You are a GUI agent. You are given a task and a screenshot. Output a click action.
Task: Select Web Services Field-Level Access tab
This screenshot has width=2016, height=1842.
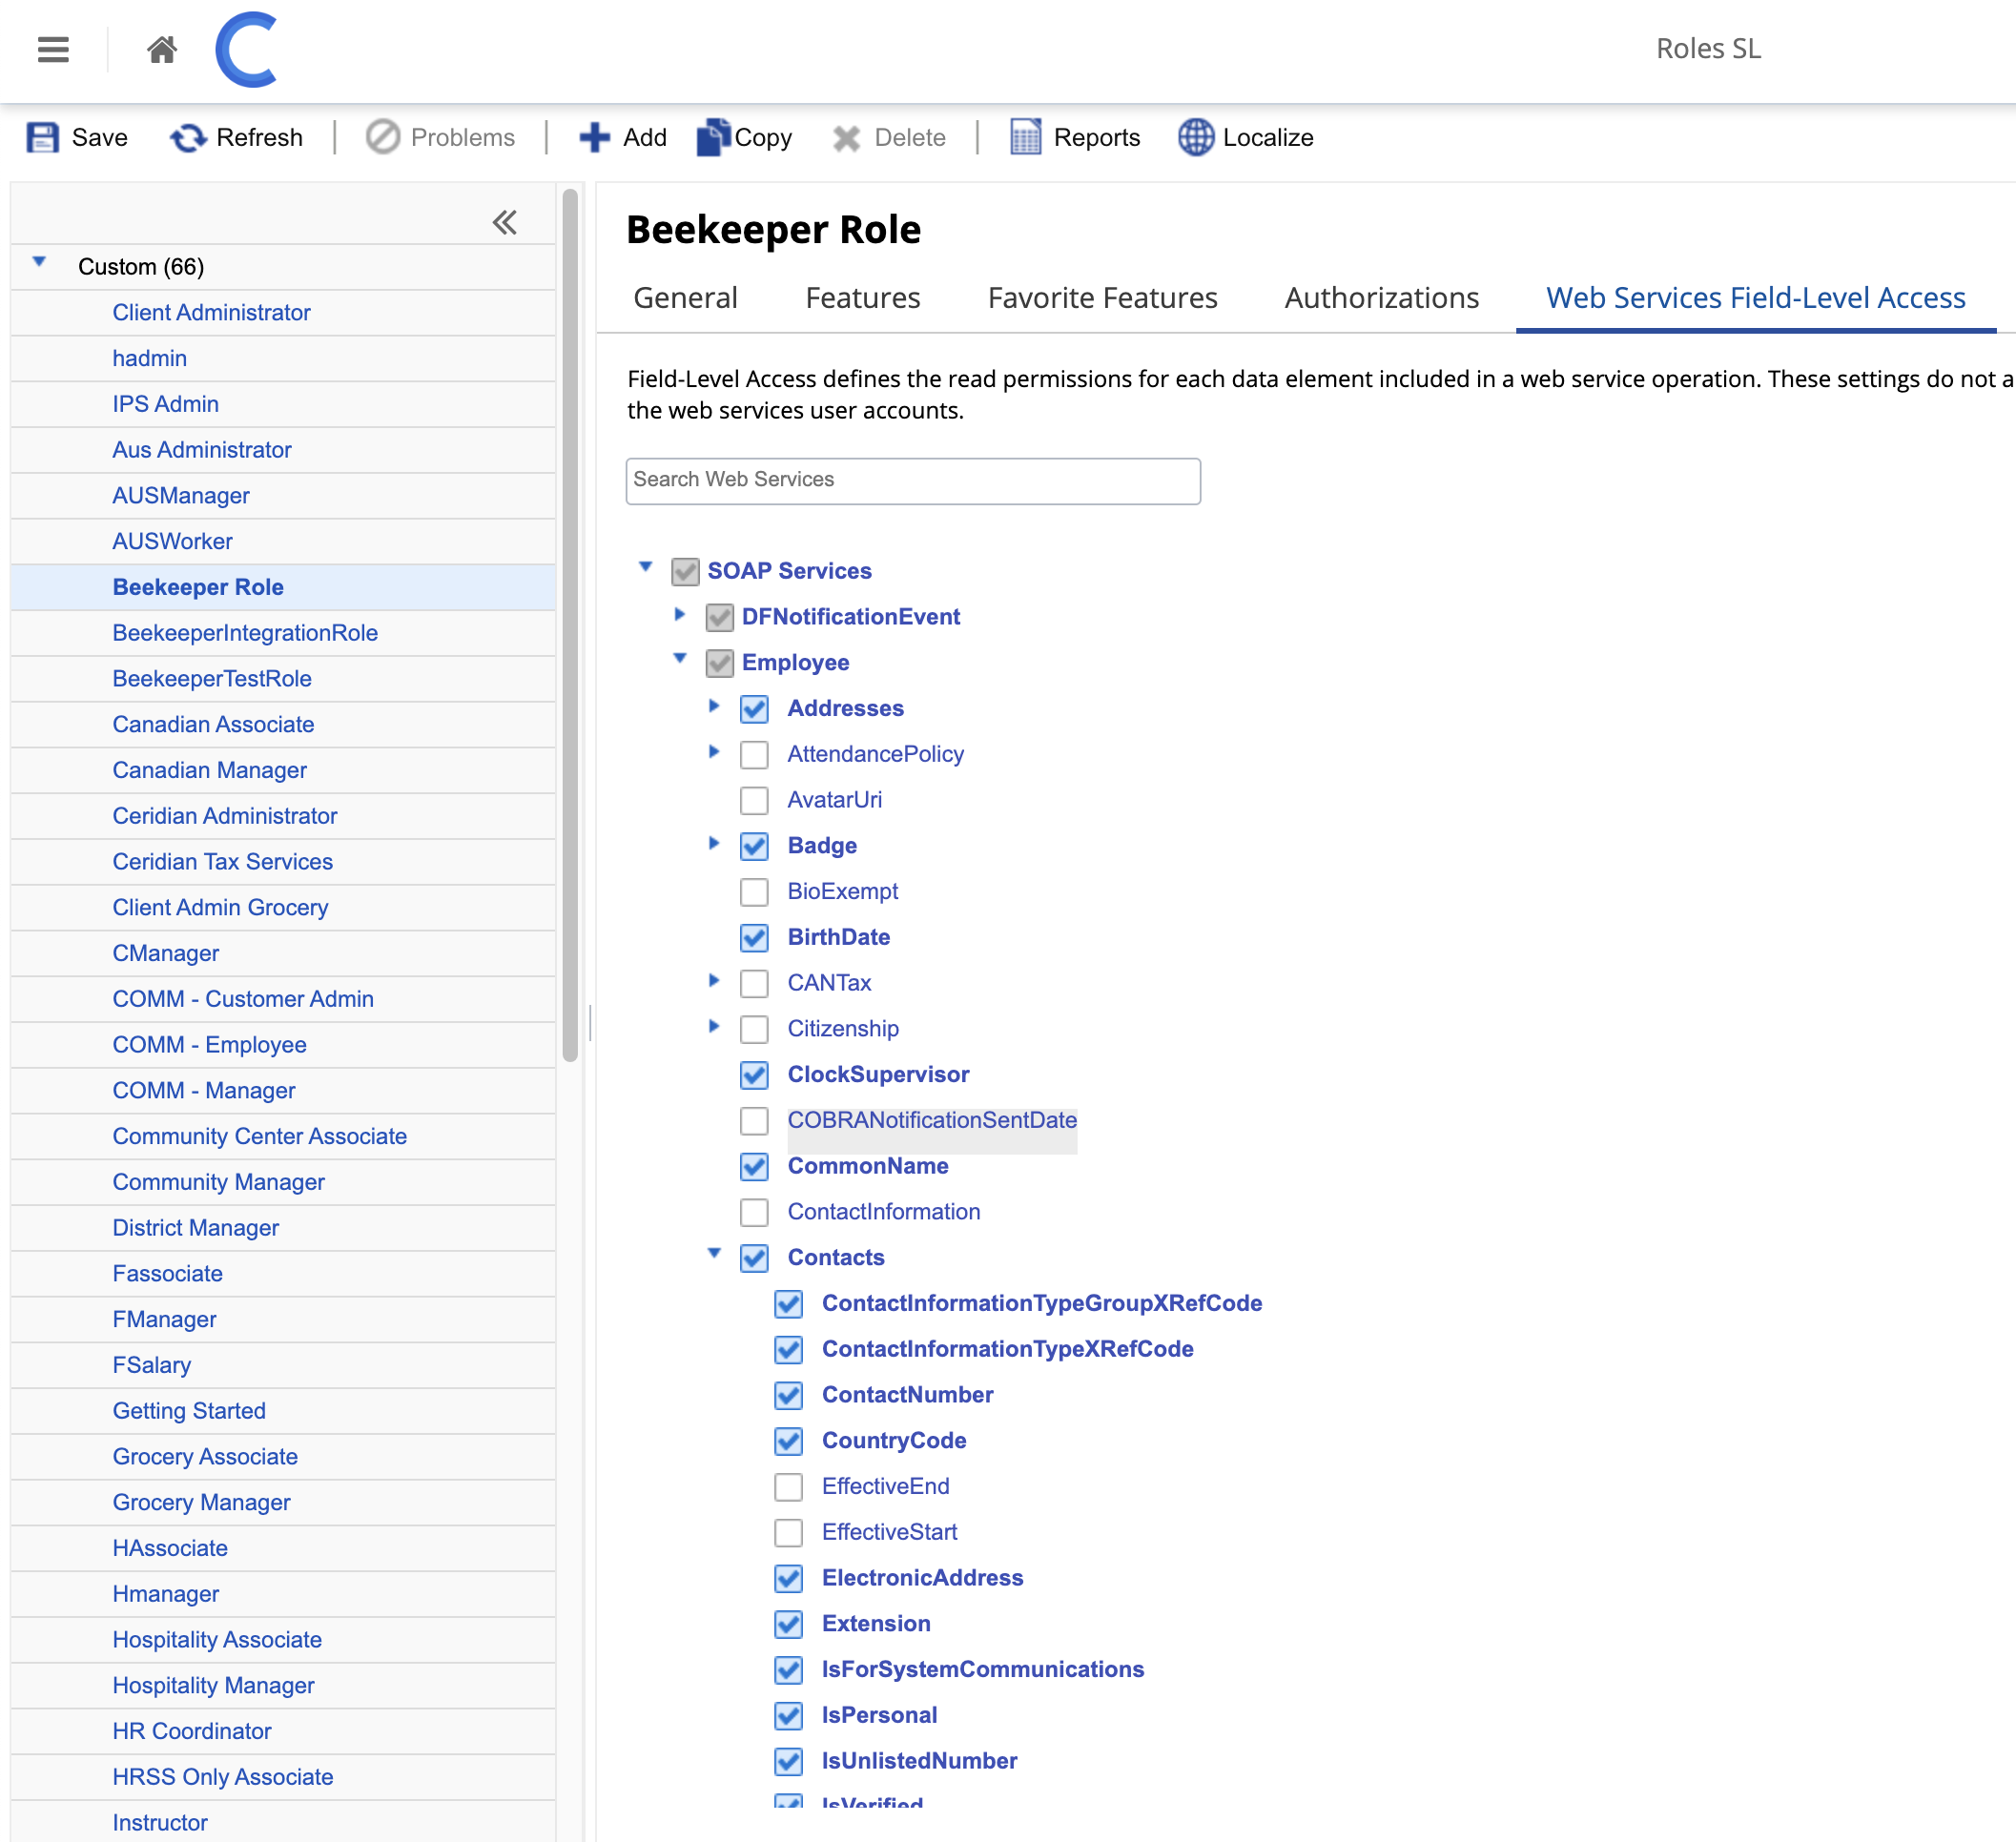tap(1755, 298)
